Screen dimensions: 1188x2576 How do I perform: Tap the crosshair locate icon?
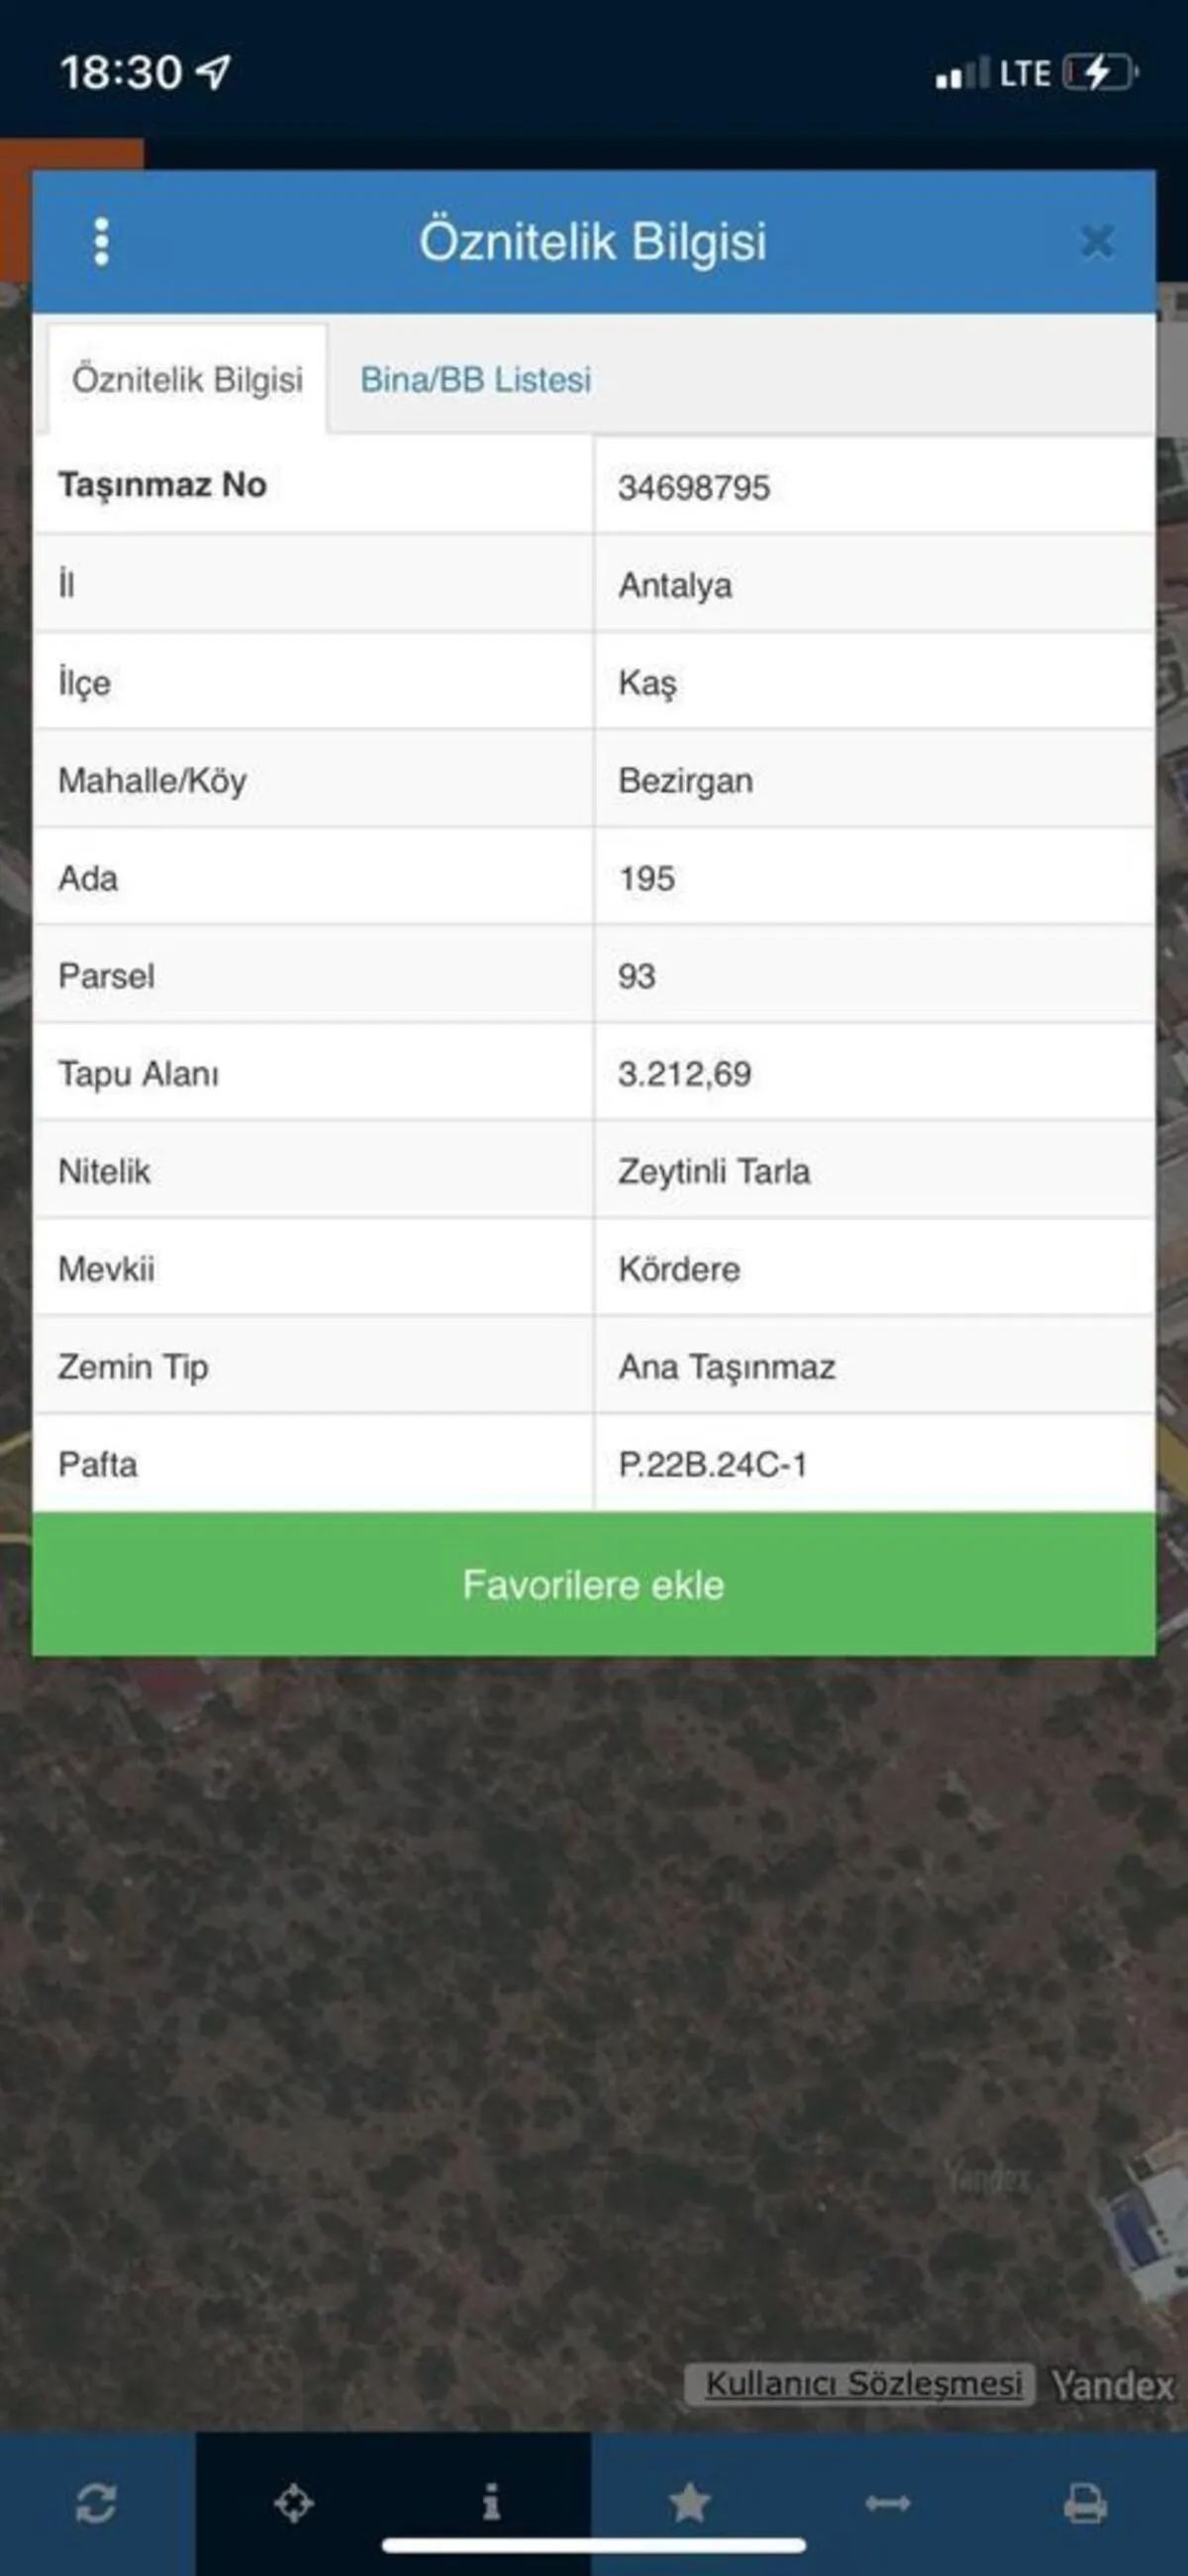tap(294, 2503)
